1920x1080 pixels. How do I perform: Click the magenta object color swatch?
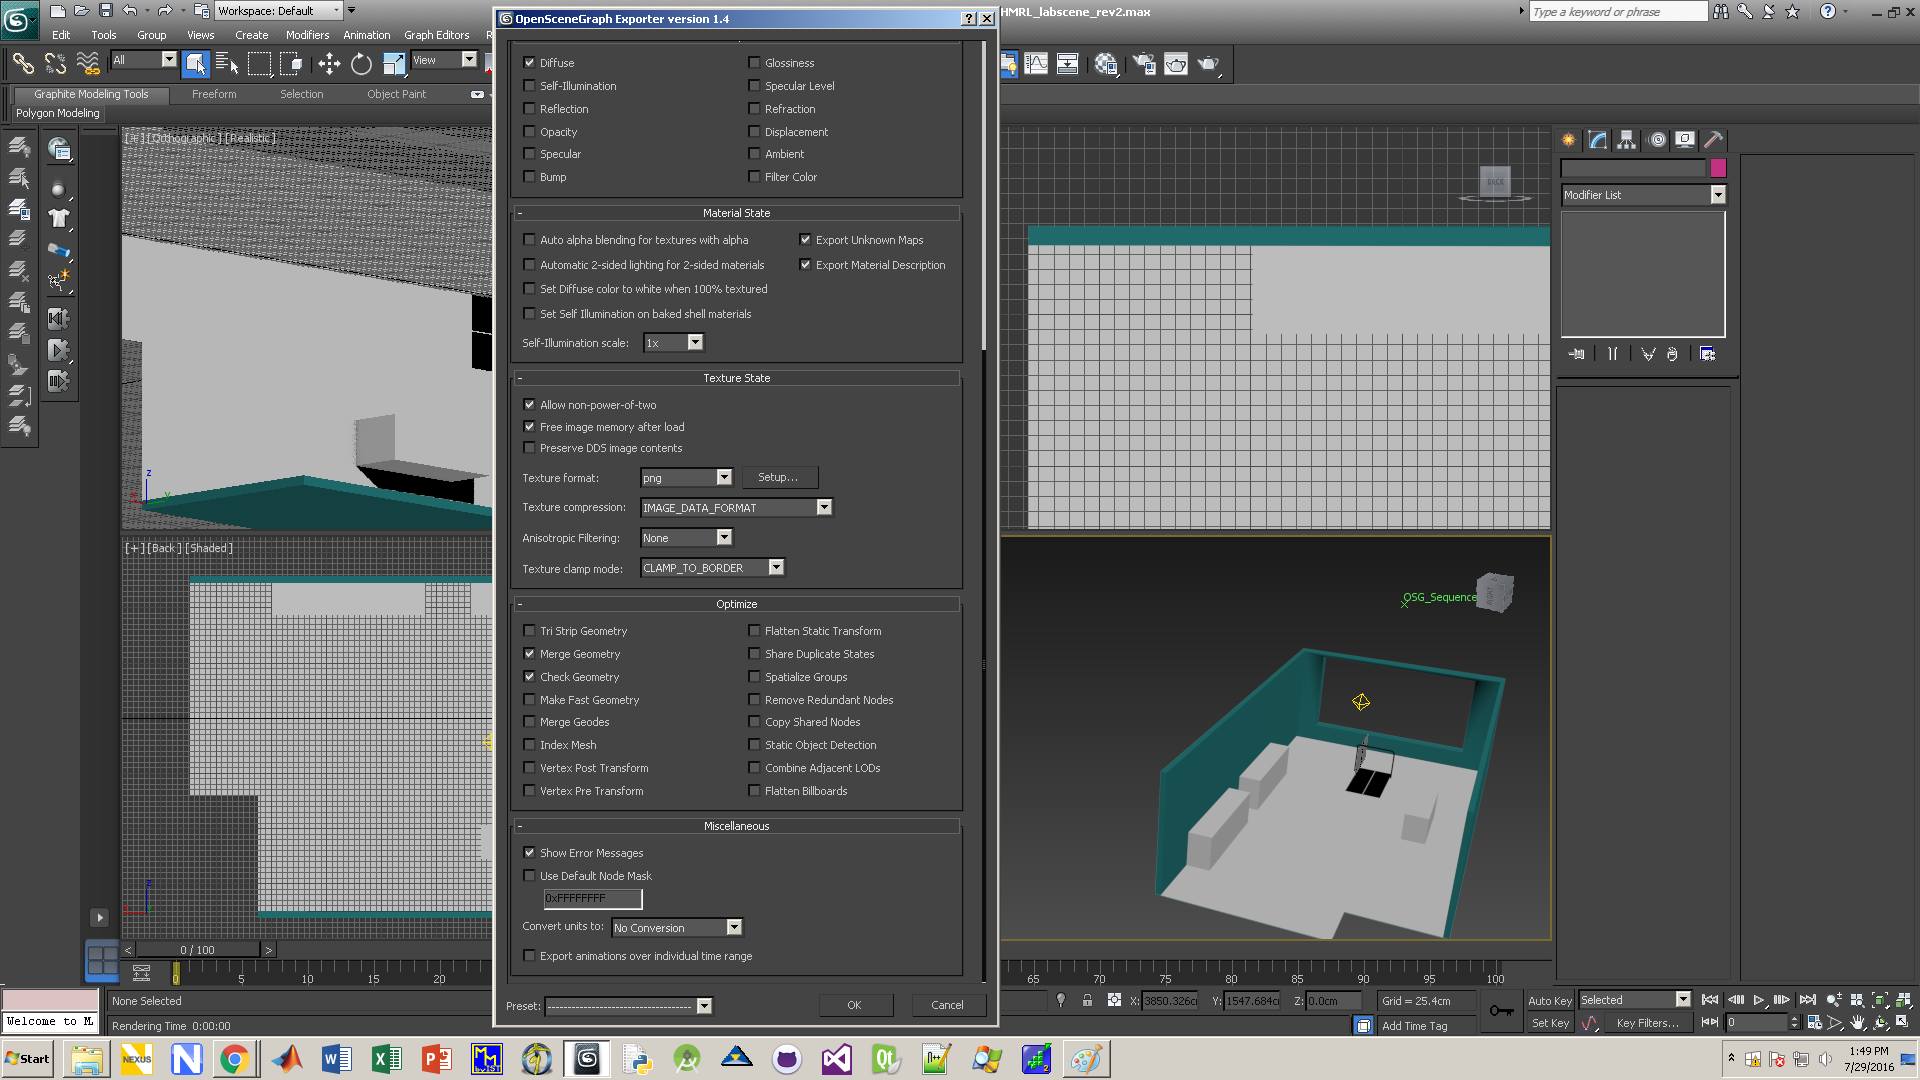pyautogui.click(x=1718, y=168)
